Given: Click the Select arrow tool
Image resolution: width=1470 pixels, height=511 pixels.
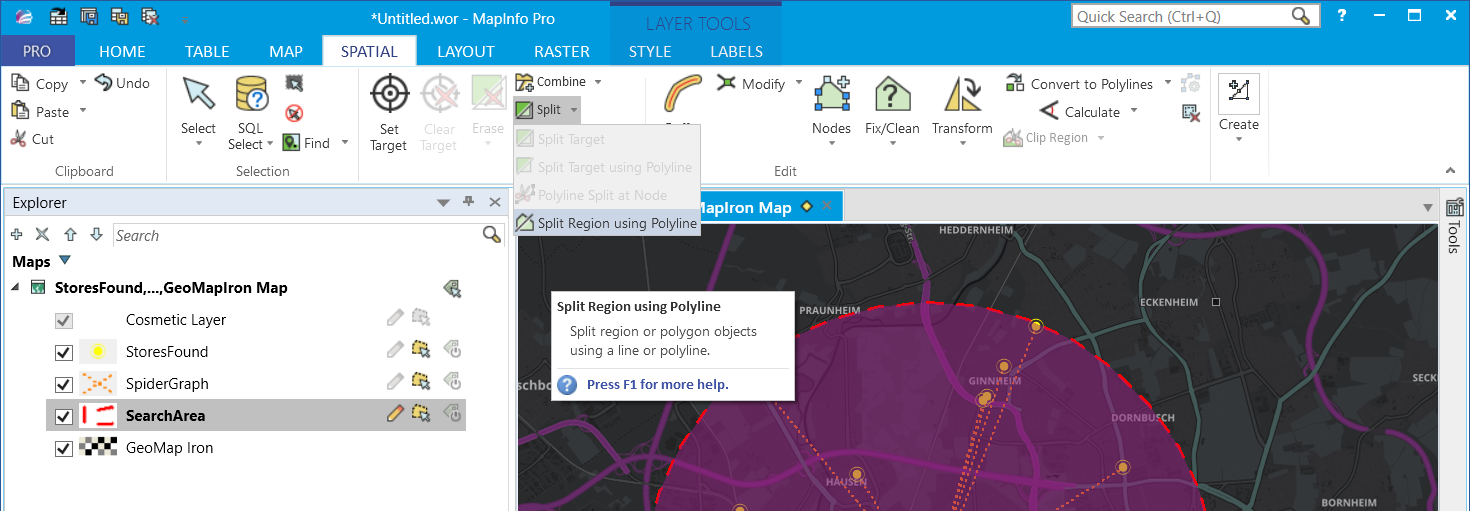Looking at the screenshot, I should click(198, 95).
